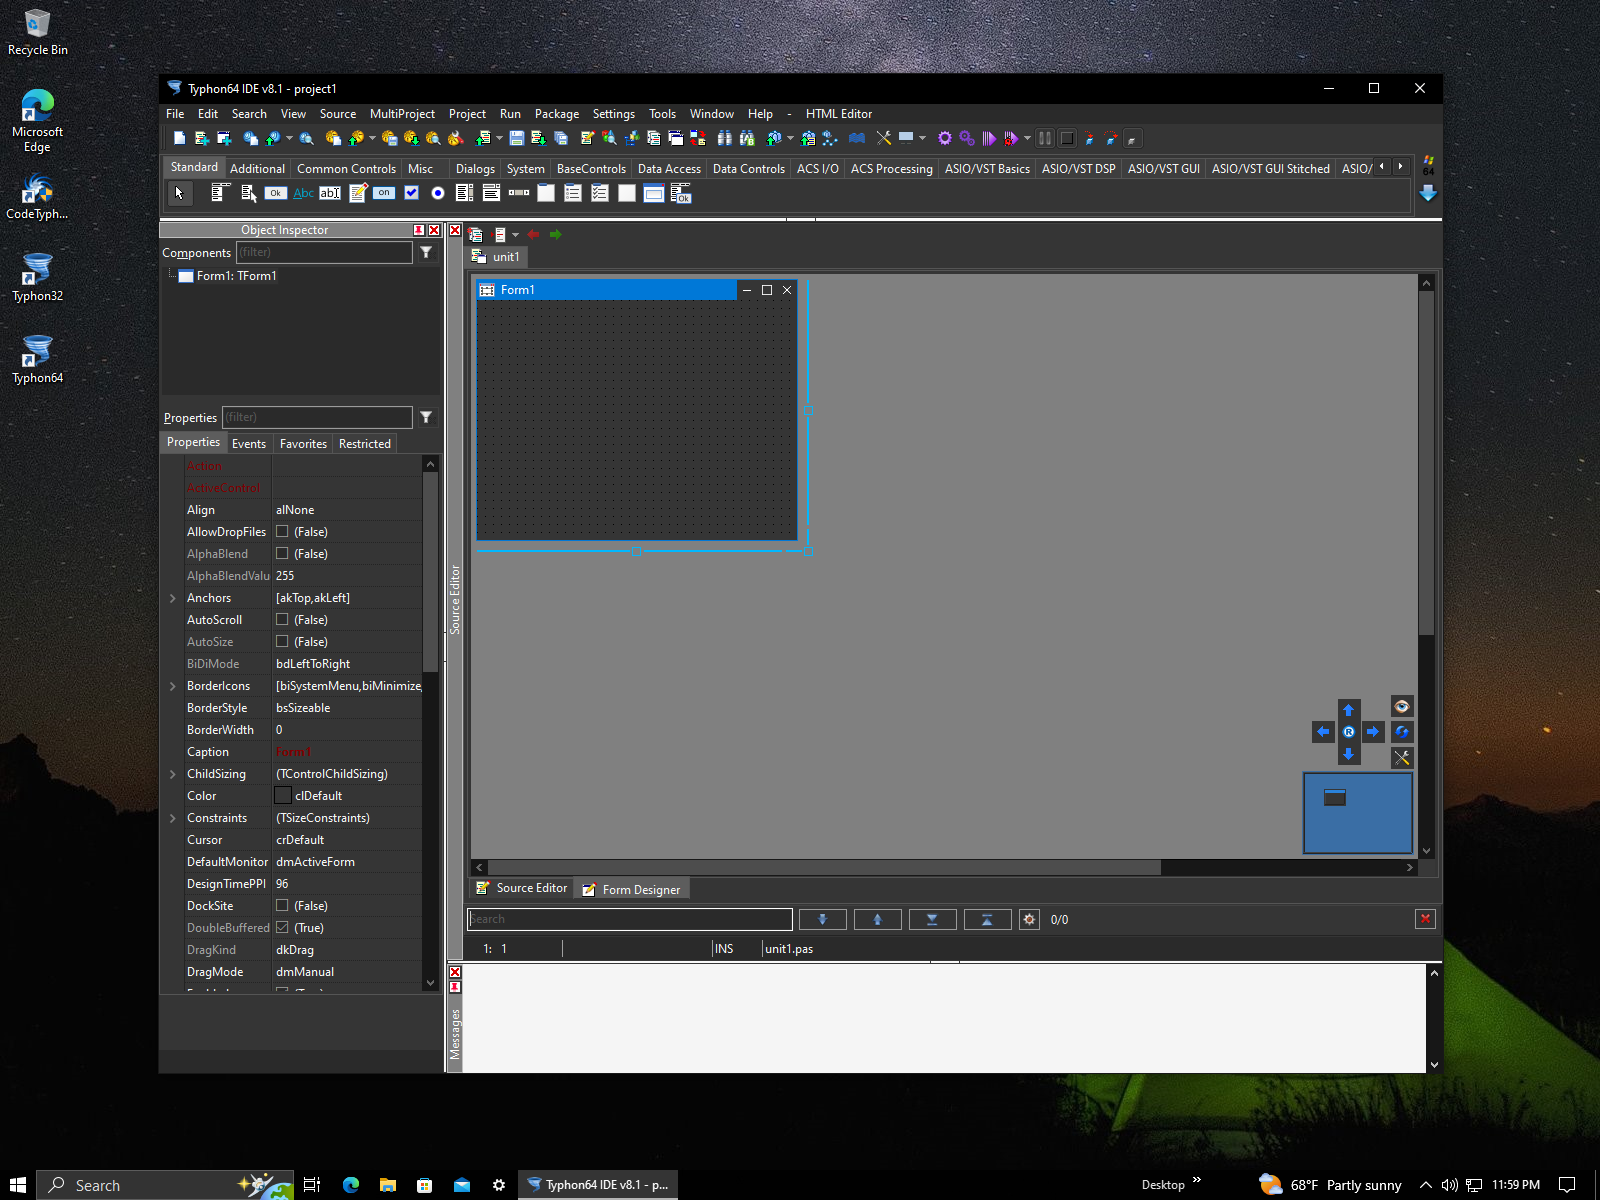Click the purple gear Compile icon
This screenshot has width=1600, height=1200.
click(x=944, y=139)
